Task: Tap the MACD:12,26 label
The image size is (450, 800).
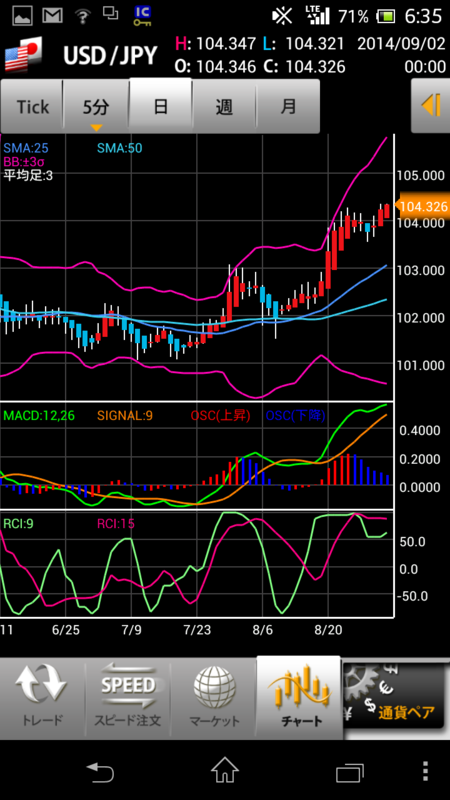Action: coord(39,416)
